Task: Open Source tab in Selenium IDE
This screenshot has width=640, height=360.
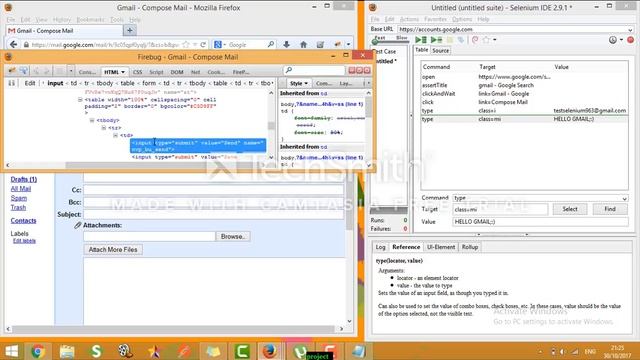Action: point(440,51)
